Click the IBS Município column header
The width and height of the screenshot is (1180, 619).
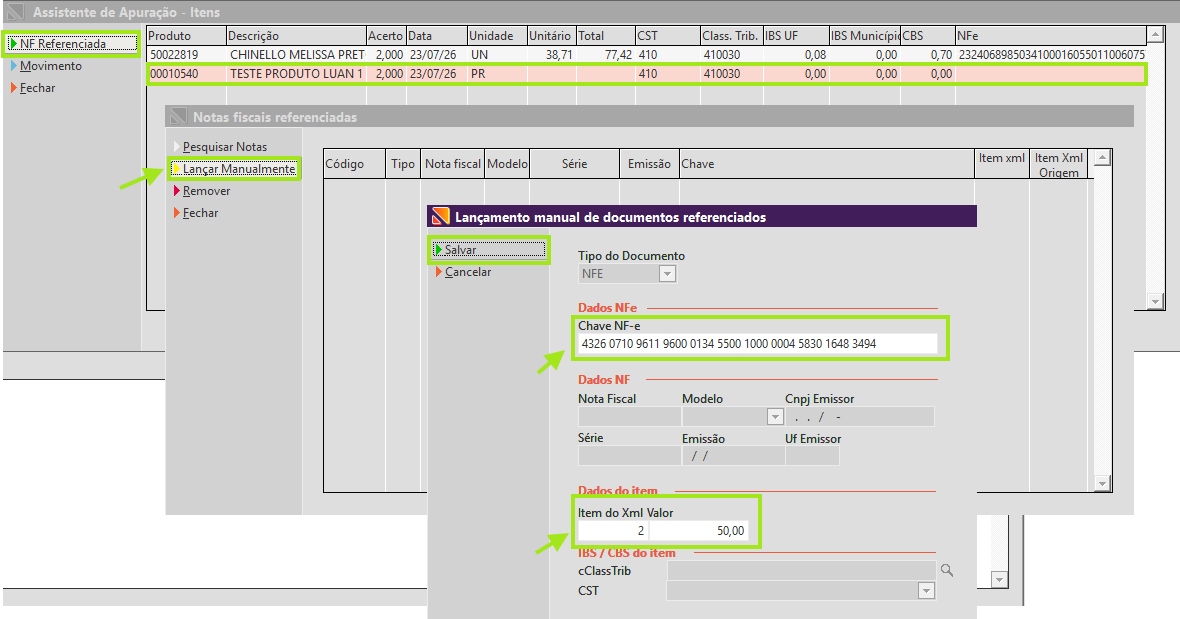click(x=865, y=35)
